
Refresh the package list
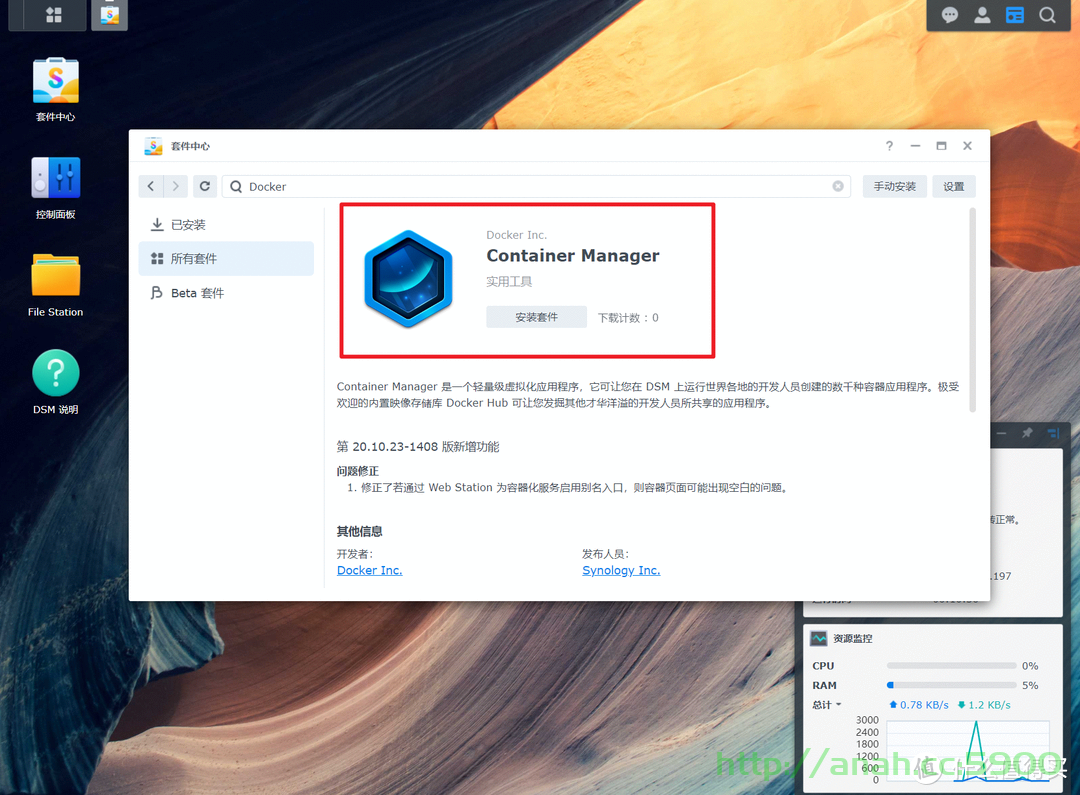tap(205, 186)
